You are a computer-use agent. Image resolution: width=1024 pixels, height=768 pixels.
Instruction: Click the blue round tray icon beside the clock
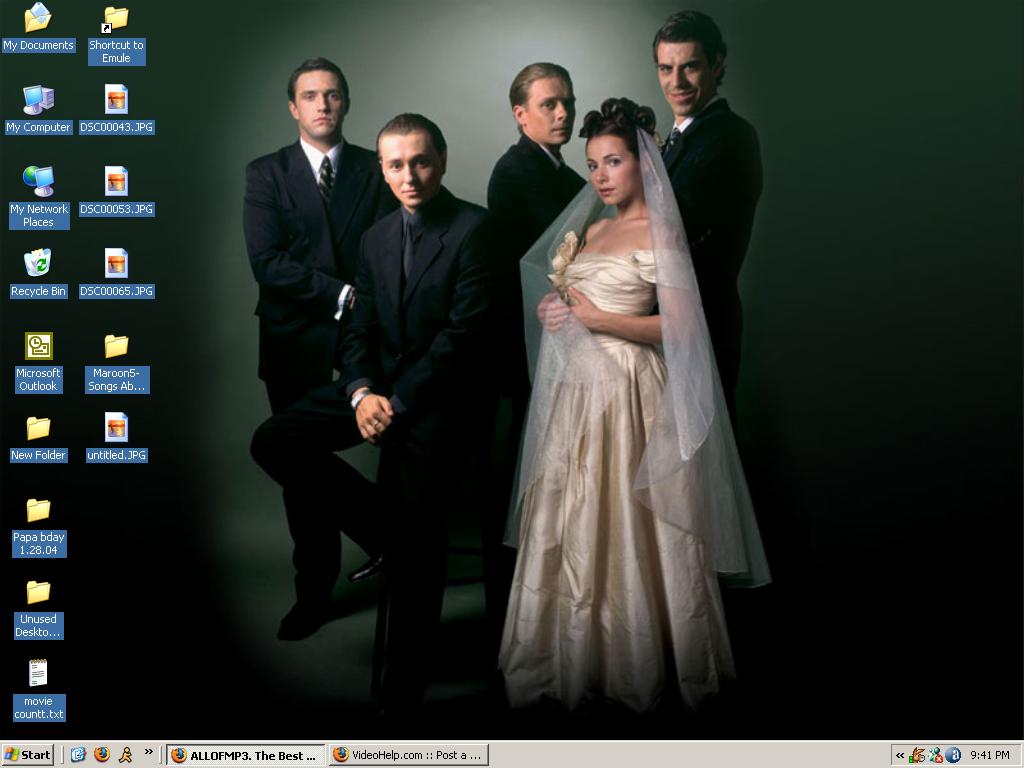point(953,756)
